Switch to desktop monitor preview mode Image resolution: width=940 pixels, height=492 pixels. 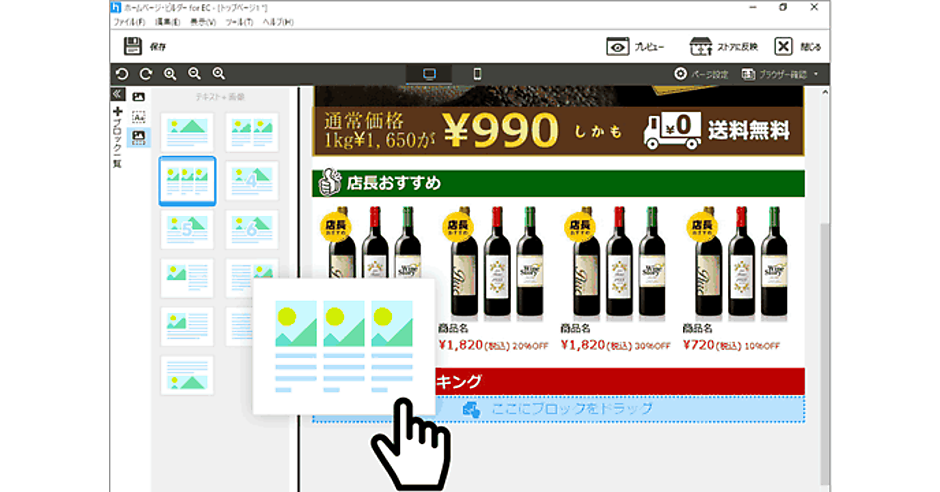(430, 74)
